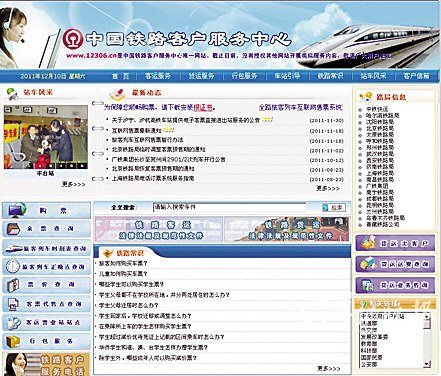Open 旅客如何购买车票? question

click(123, 263)
